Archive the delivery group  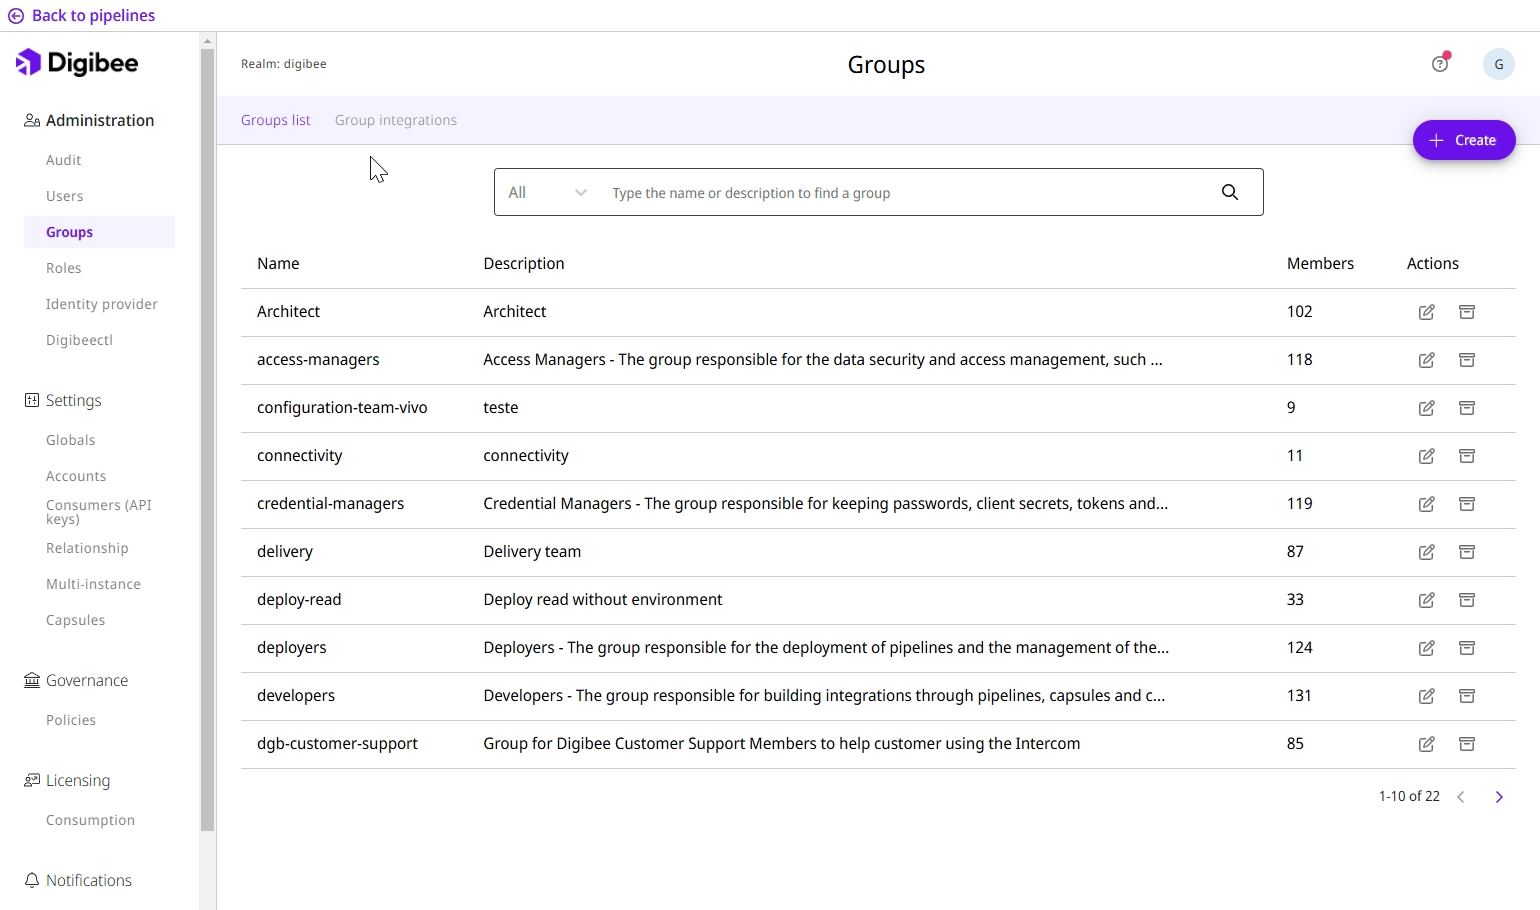(1466, 552)
